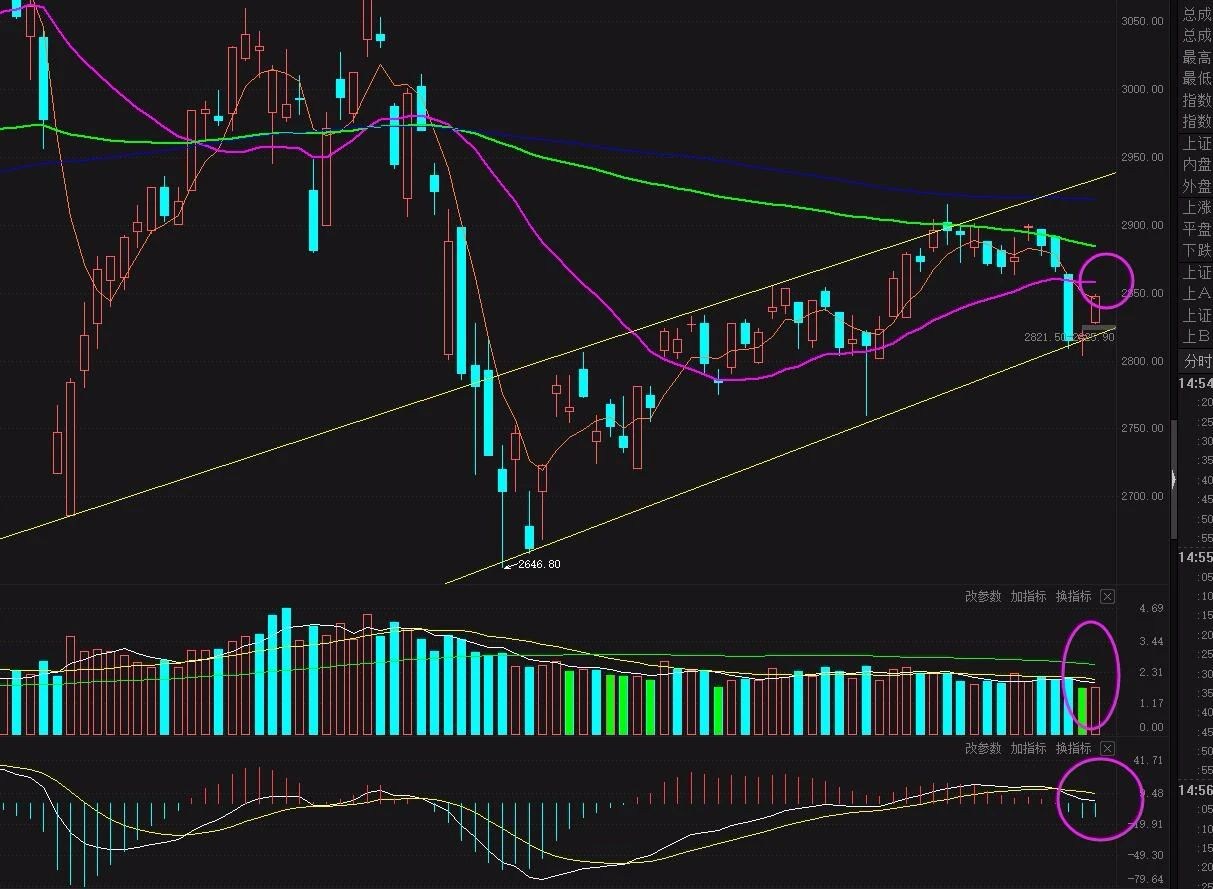Click 改参数 in the volume panel

tap(983, 597)
